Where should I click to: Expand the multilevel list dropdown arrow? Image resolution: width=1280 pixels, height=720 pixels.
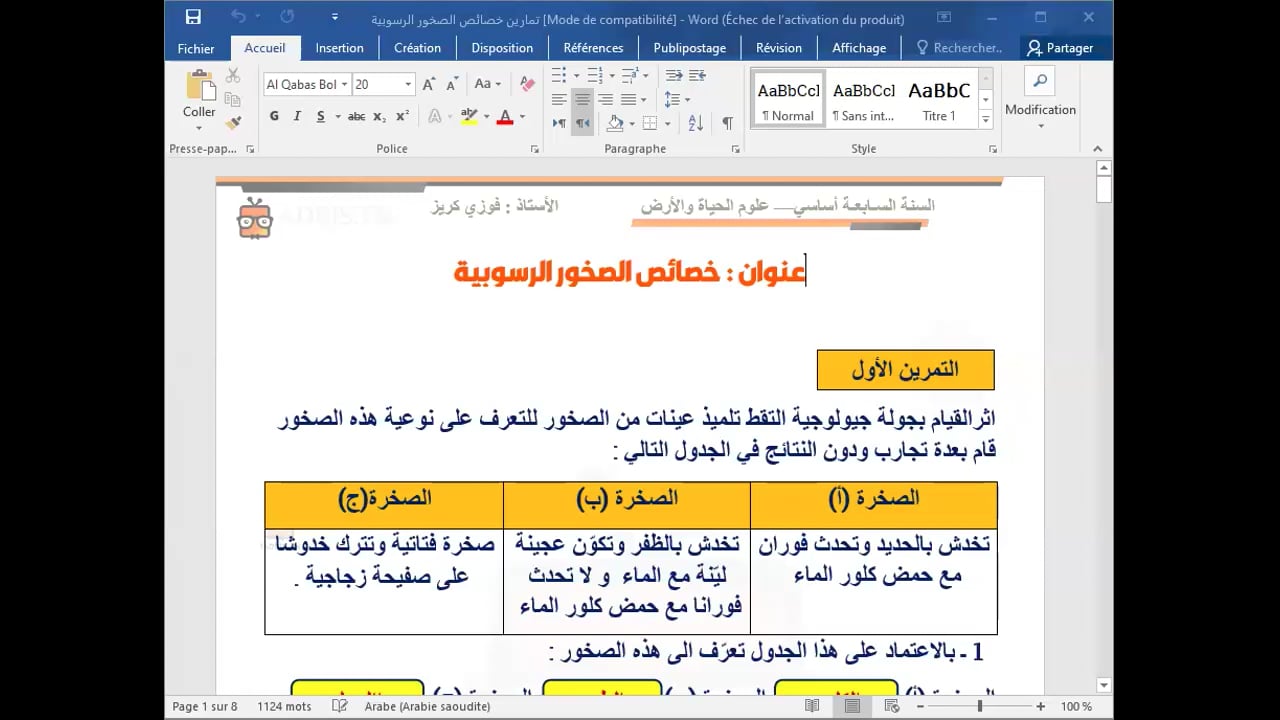[x=647, y=75]
